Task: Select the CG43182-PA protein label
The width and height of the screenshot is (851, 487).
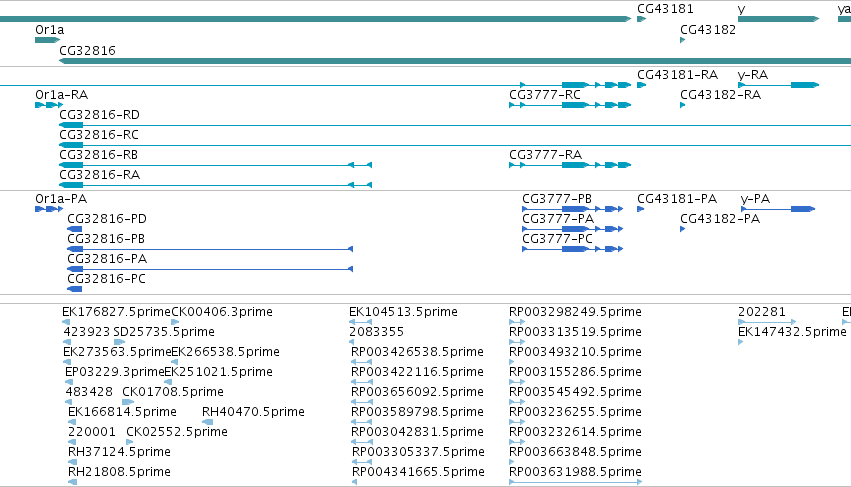Action: [x=720, y=219]
